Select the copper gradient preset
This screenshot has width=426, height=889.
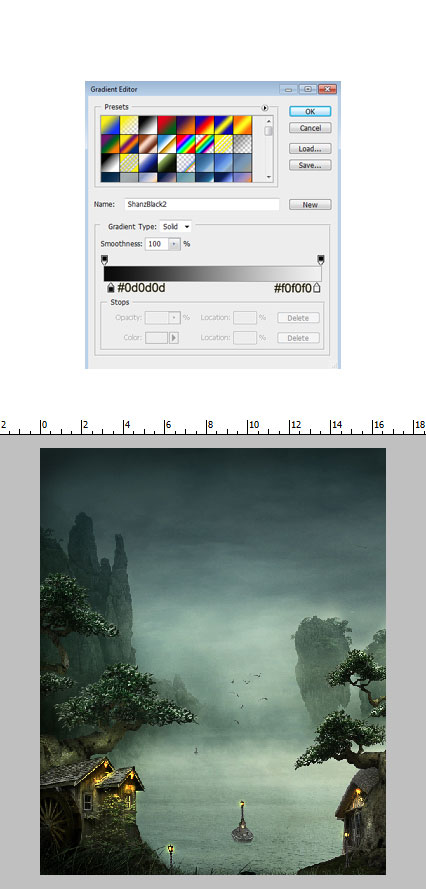[x=148, y=143]
